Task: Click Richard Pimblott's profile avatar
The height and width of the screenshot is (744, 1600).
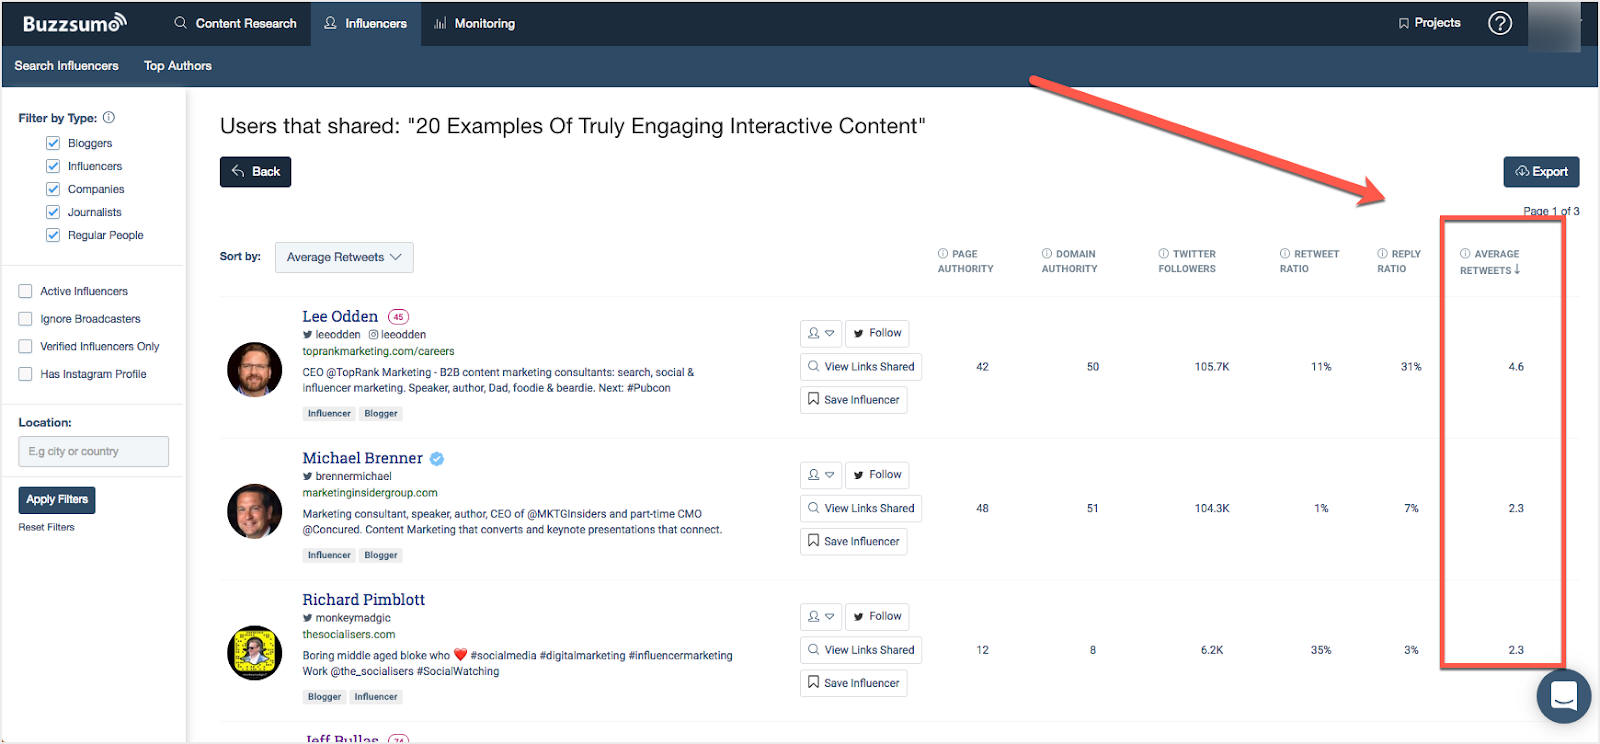Action: 255,653
